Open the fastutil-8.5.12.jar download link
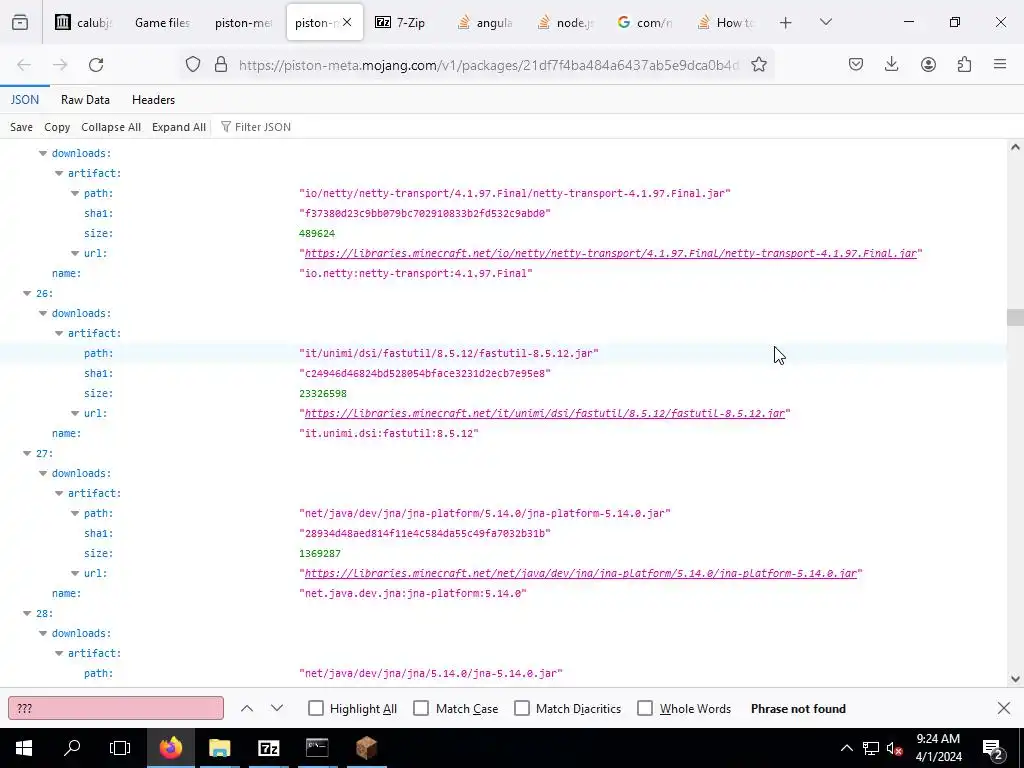 coord(545,413)
